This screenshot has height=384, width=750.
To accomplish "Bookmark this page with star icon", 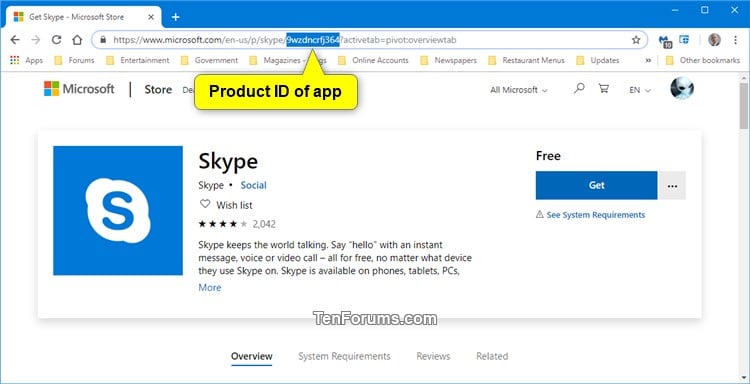I will point(636,40).
